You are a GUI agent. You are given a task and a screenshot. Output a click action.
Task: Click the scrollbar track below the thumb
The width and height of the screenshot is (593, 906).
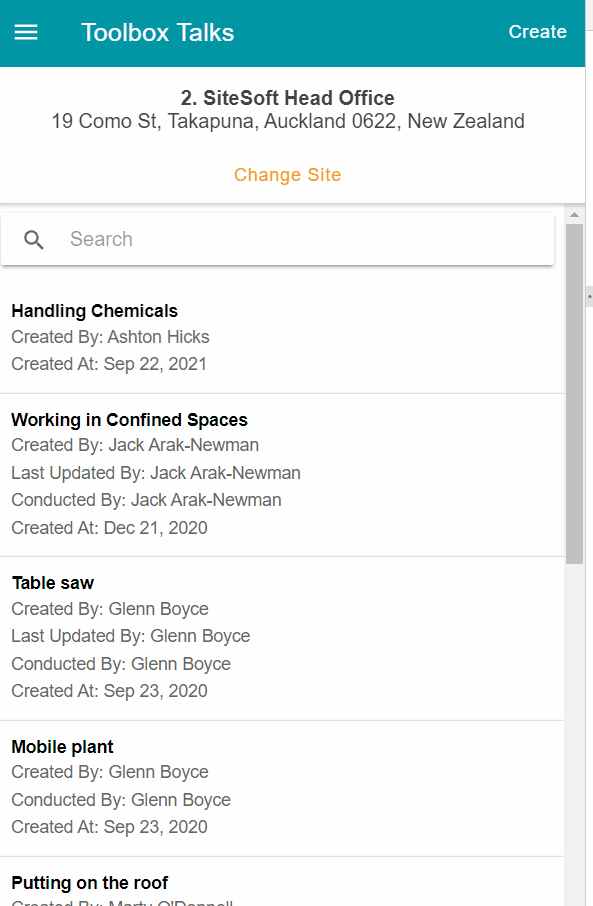coord(574,734)
